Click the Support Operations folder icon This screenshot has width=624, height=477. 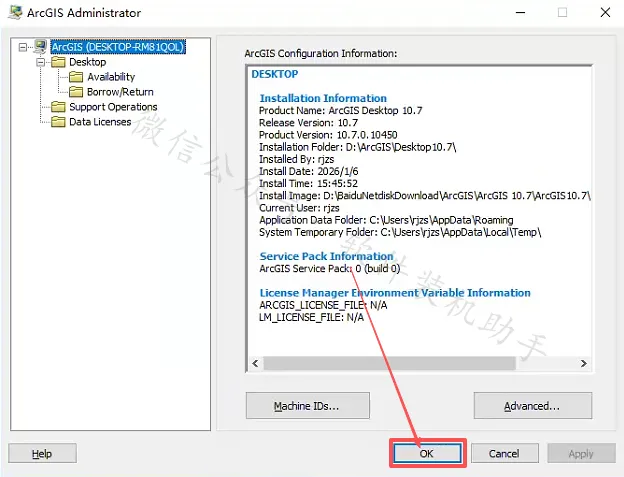(x=58, y=107)
